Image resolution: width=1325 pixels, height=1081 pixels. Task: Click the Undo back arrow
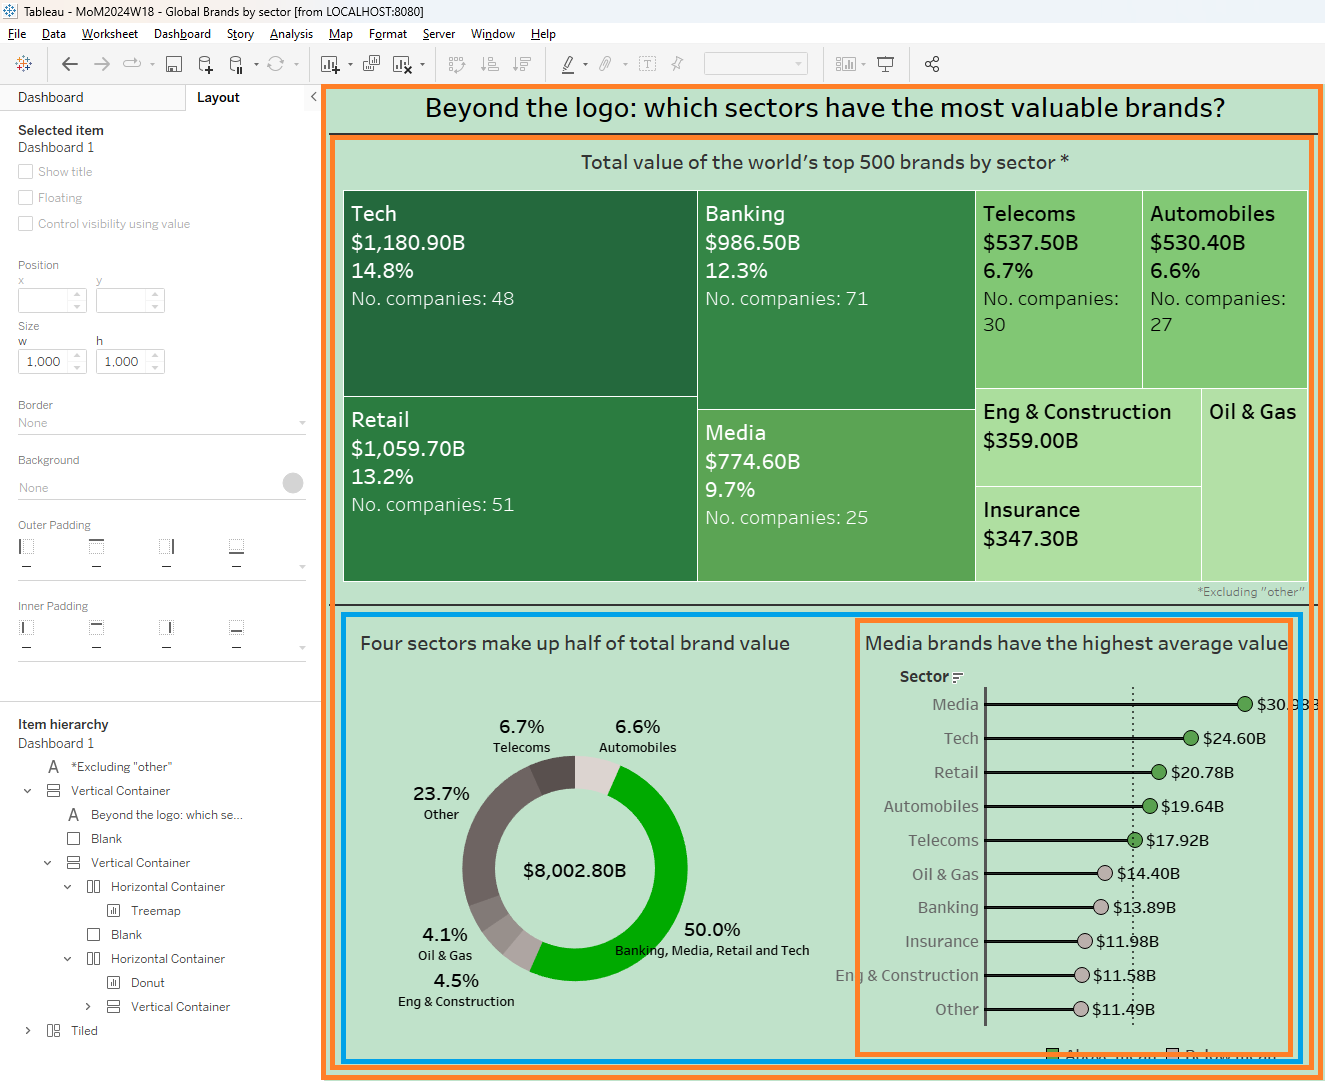point(70,64)
